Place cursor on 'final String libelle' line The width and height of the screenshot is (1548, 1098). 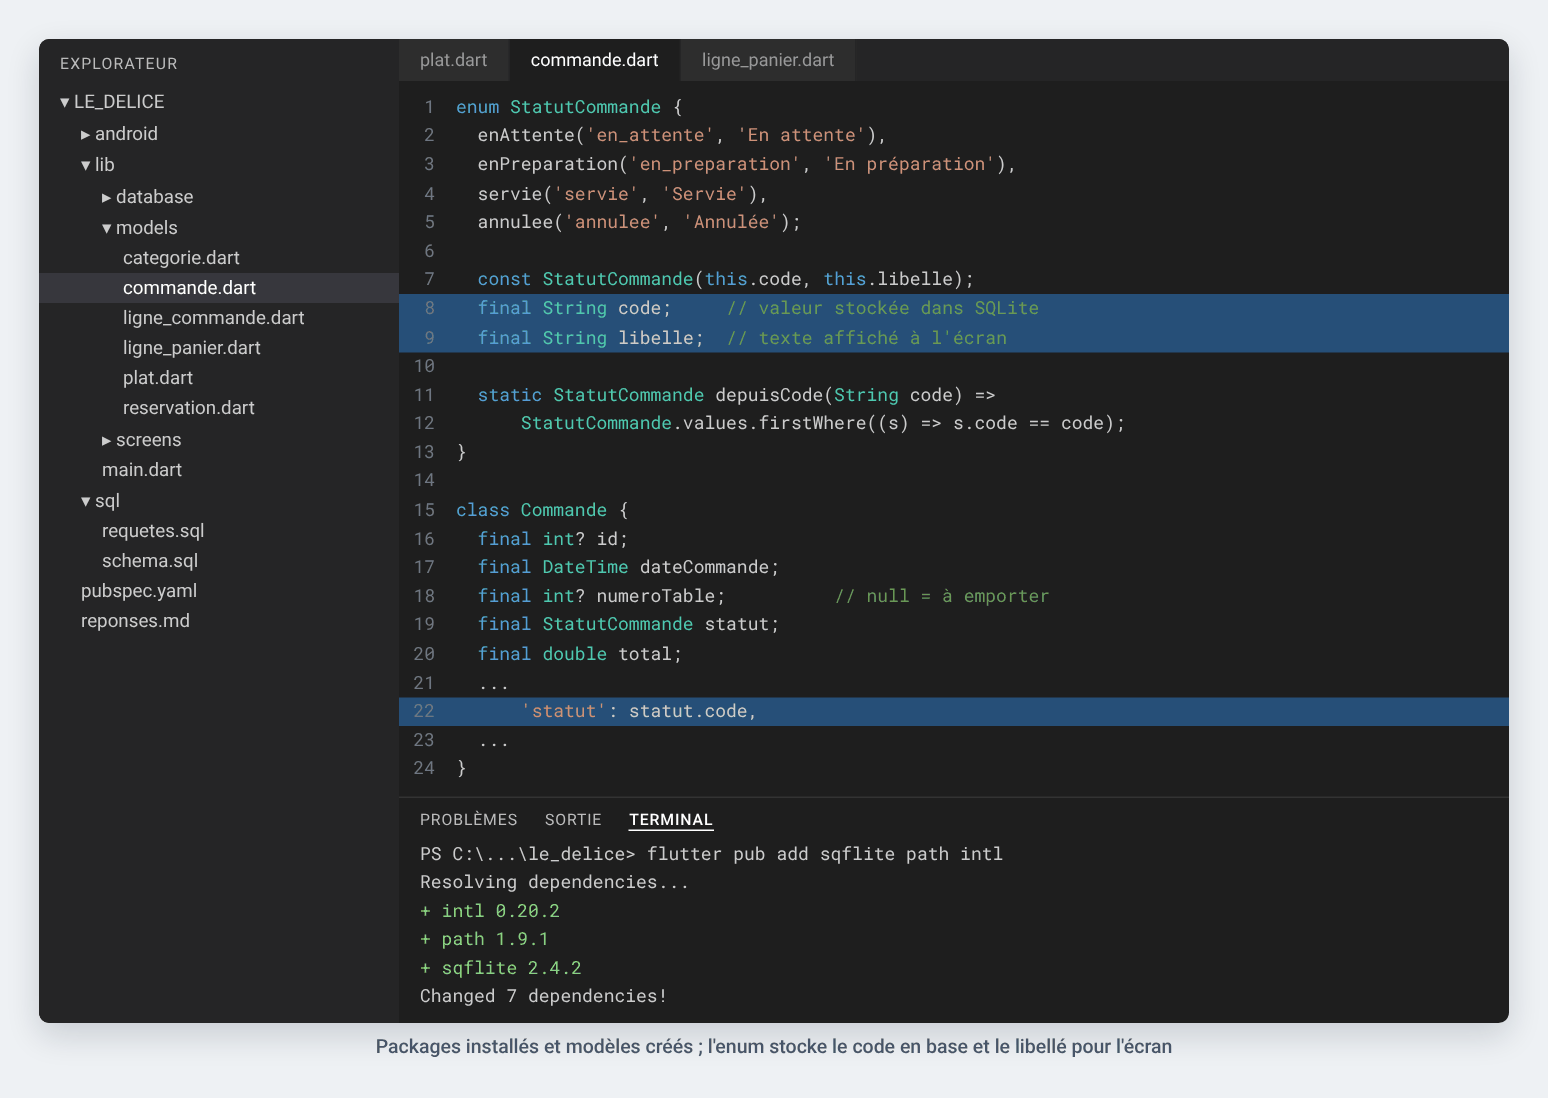point(954,338)
